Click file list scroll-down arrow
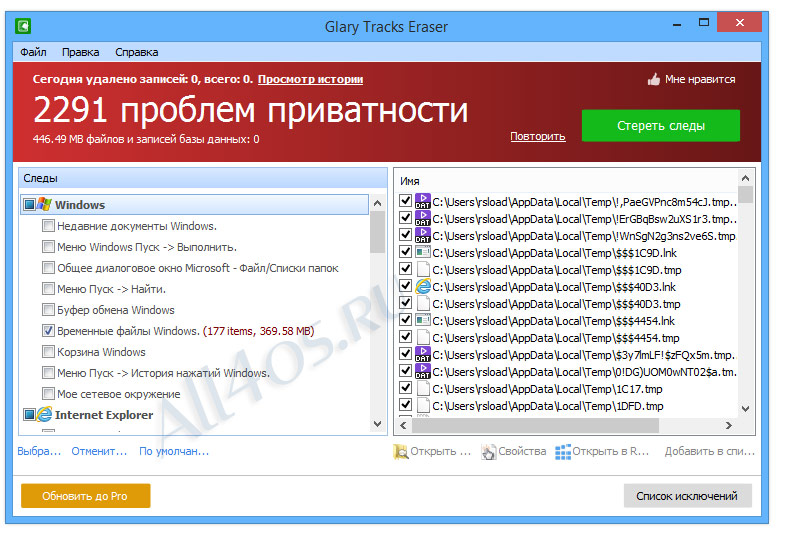Viewport: 799px width, 549px height. (x=745, y=408)
